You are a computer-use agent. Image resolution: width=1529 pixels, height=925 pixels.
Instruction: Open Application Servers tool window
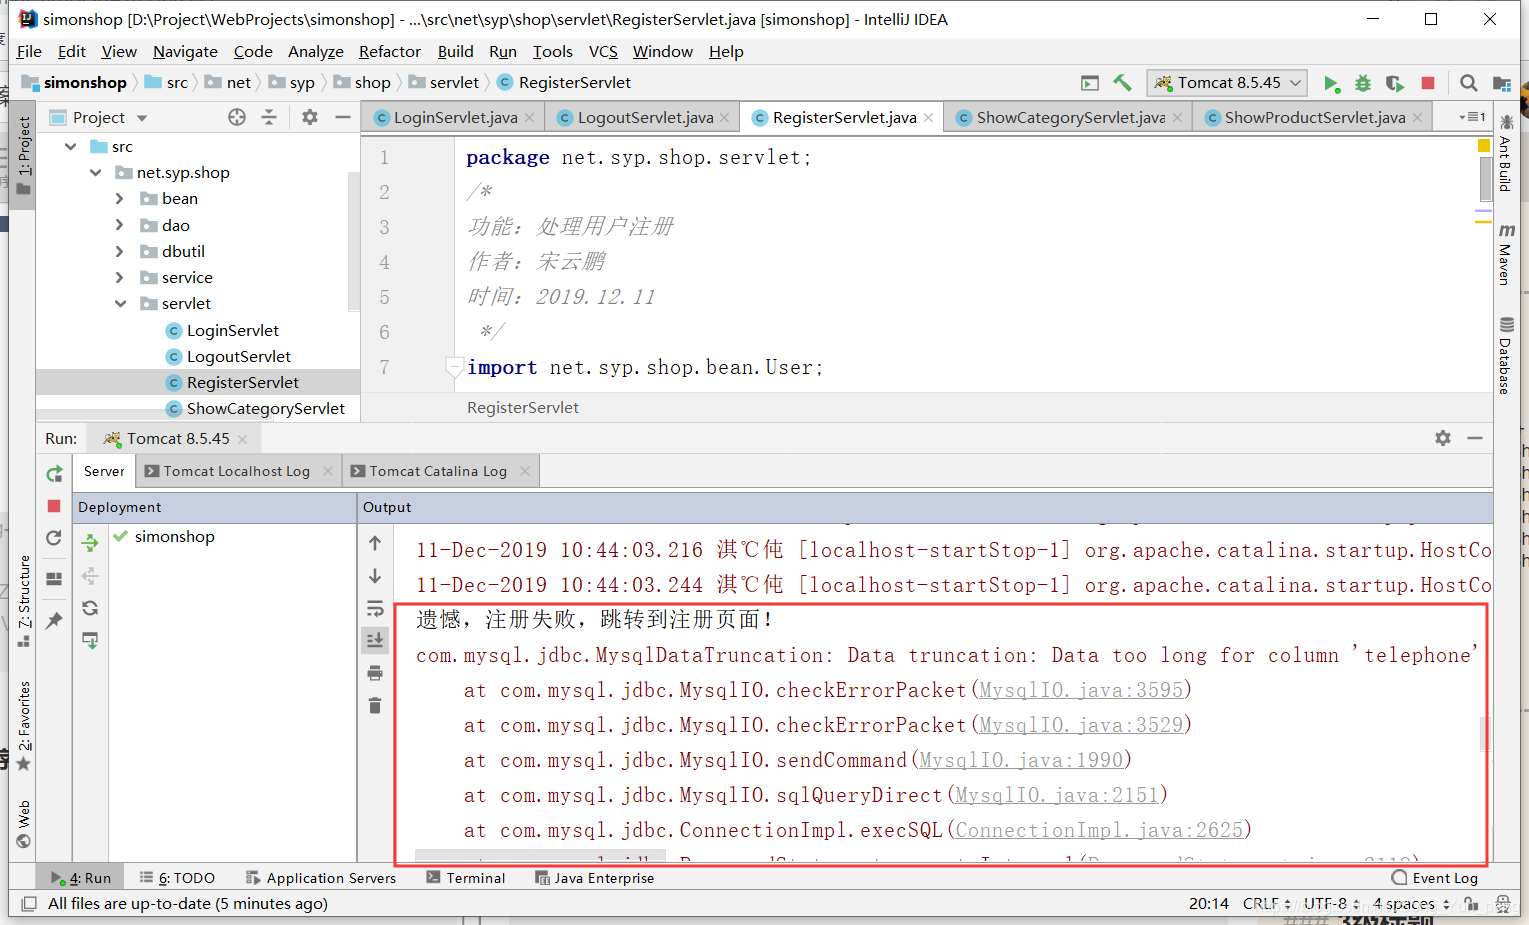point(321,878)
